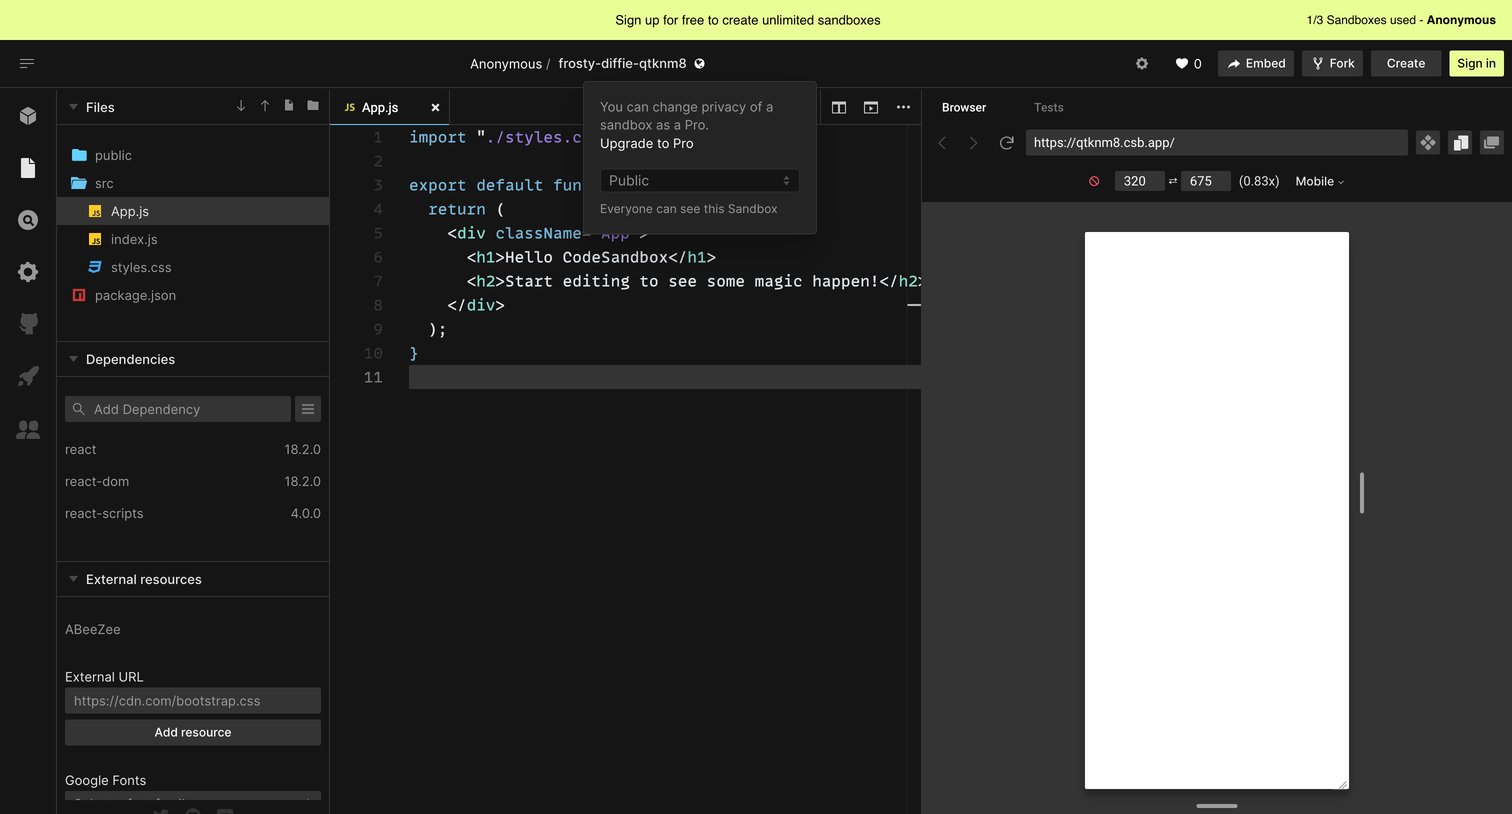Switch to the Browser tab

pyautogui.click(x=964, y=107)
